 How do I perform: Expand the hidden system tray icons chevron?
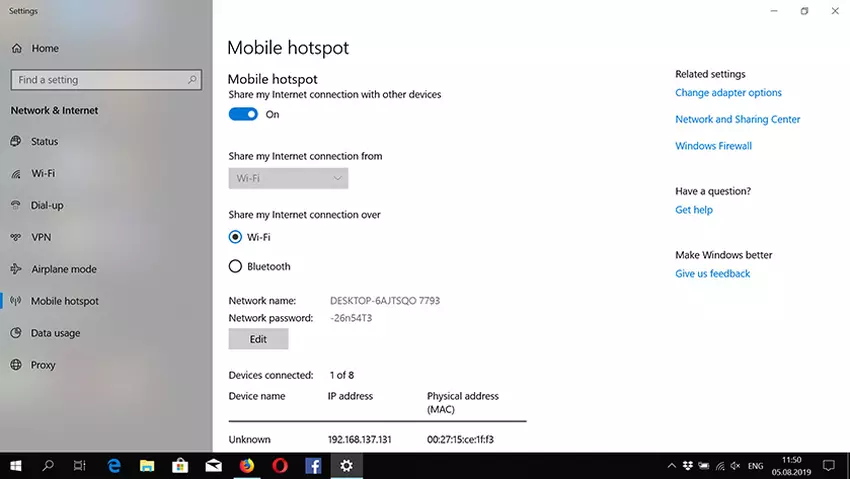point(671,466)
